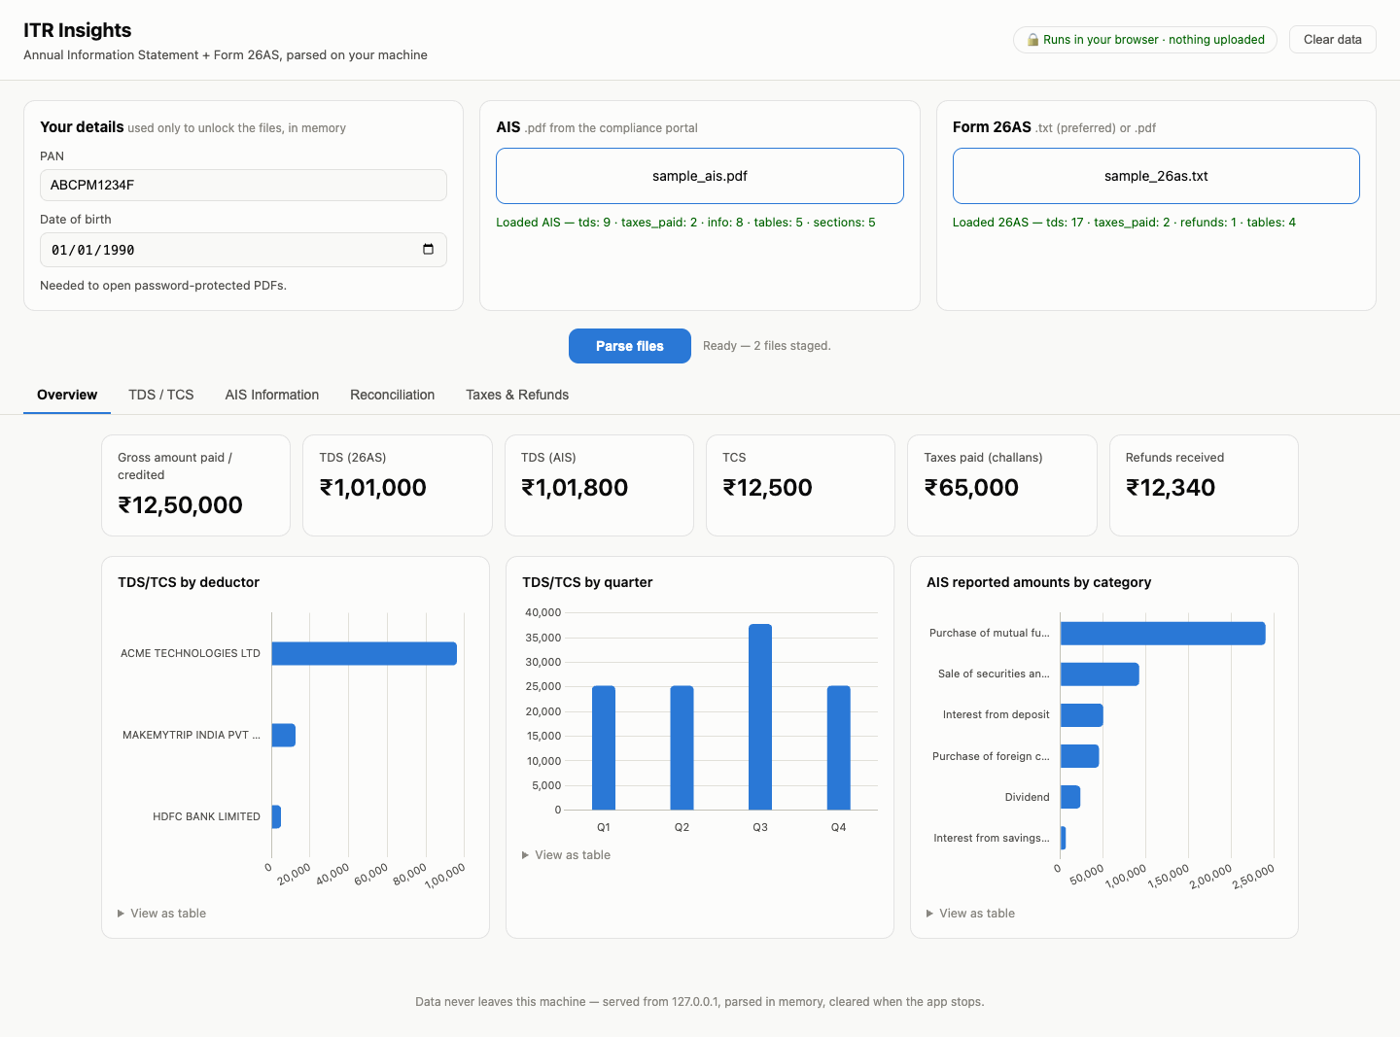Image resolution: width=1400 pixels, height=1037 pixels.
Task: Click the 'Loaded 26AS' status line
Action: point(1124,222)
